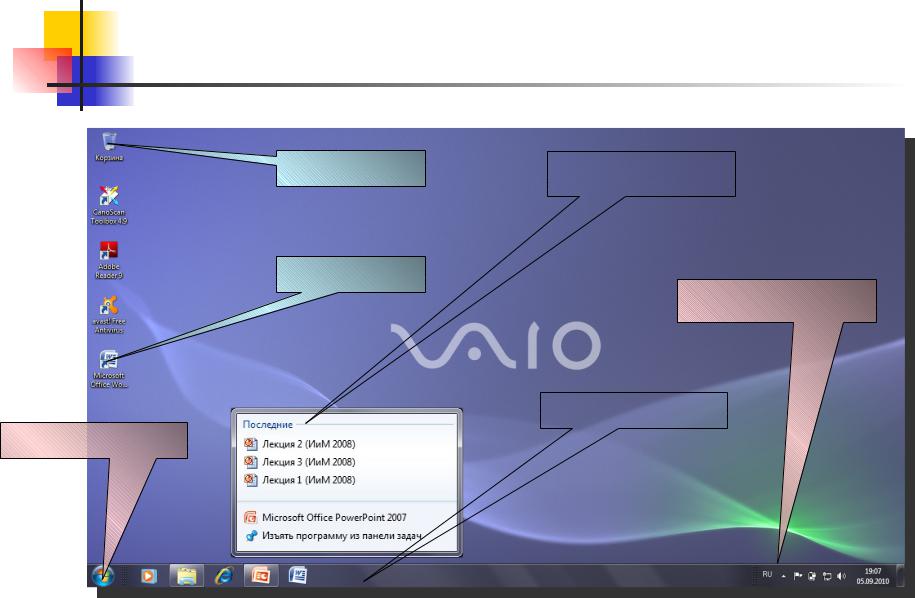Click the battery power tray icon
The width and height of the screenshot is (915, 598).
(812, 576)
